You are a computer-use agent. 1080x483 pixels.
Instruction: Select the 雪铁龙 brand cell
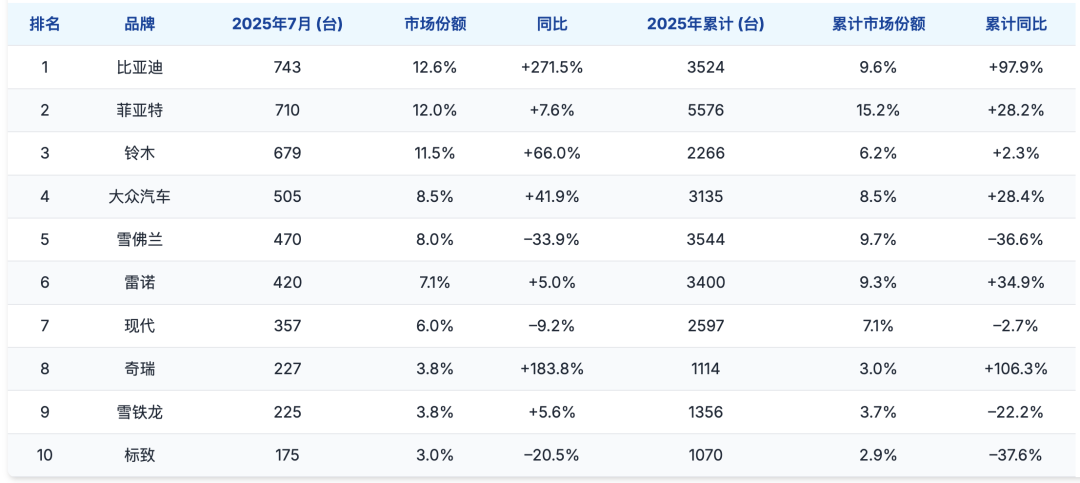coord(139,412)
